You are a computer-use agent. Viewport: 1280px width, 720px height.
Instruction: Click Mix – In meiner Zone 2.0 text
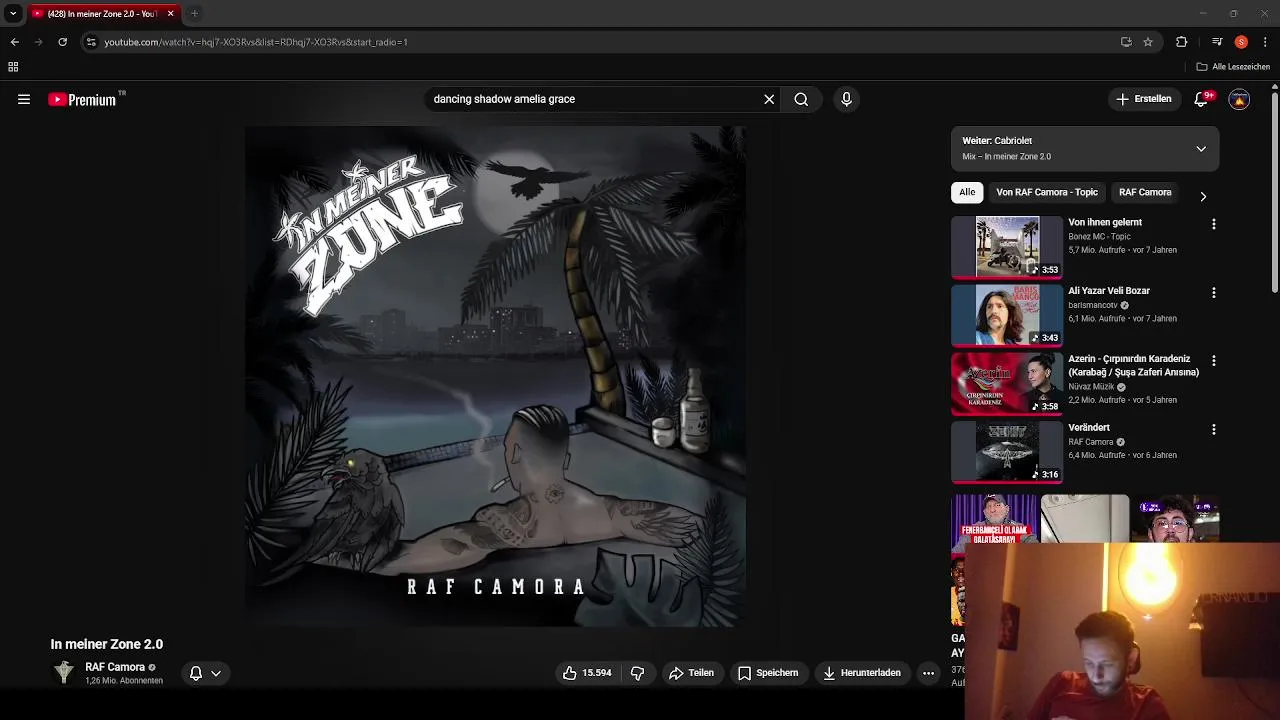pos(1006,157)
